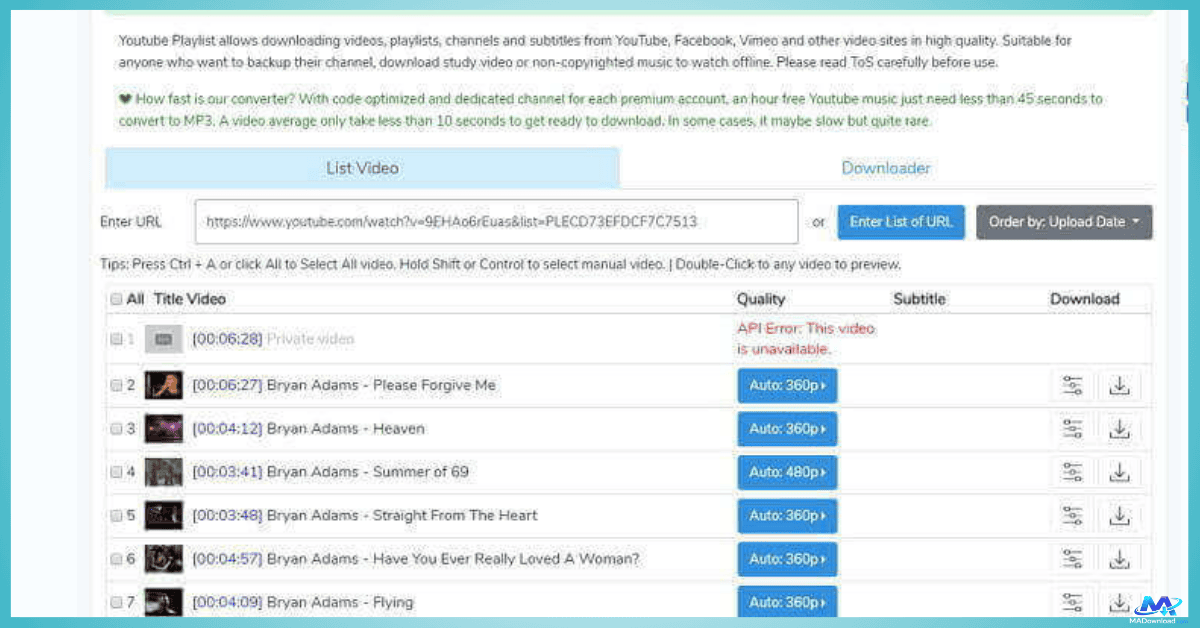Open settings sliders icon for Heaven
The image size is (1200, 628).
coord(1073,429)
